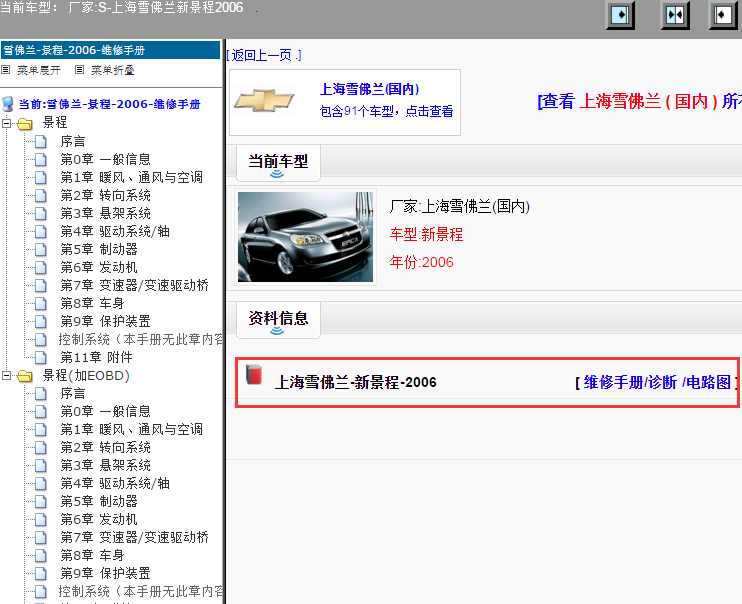
Task: Click 包含91个车型，点击查看 link
Action: 386,111
